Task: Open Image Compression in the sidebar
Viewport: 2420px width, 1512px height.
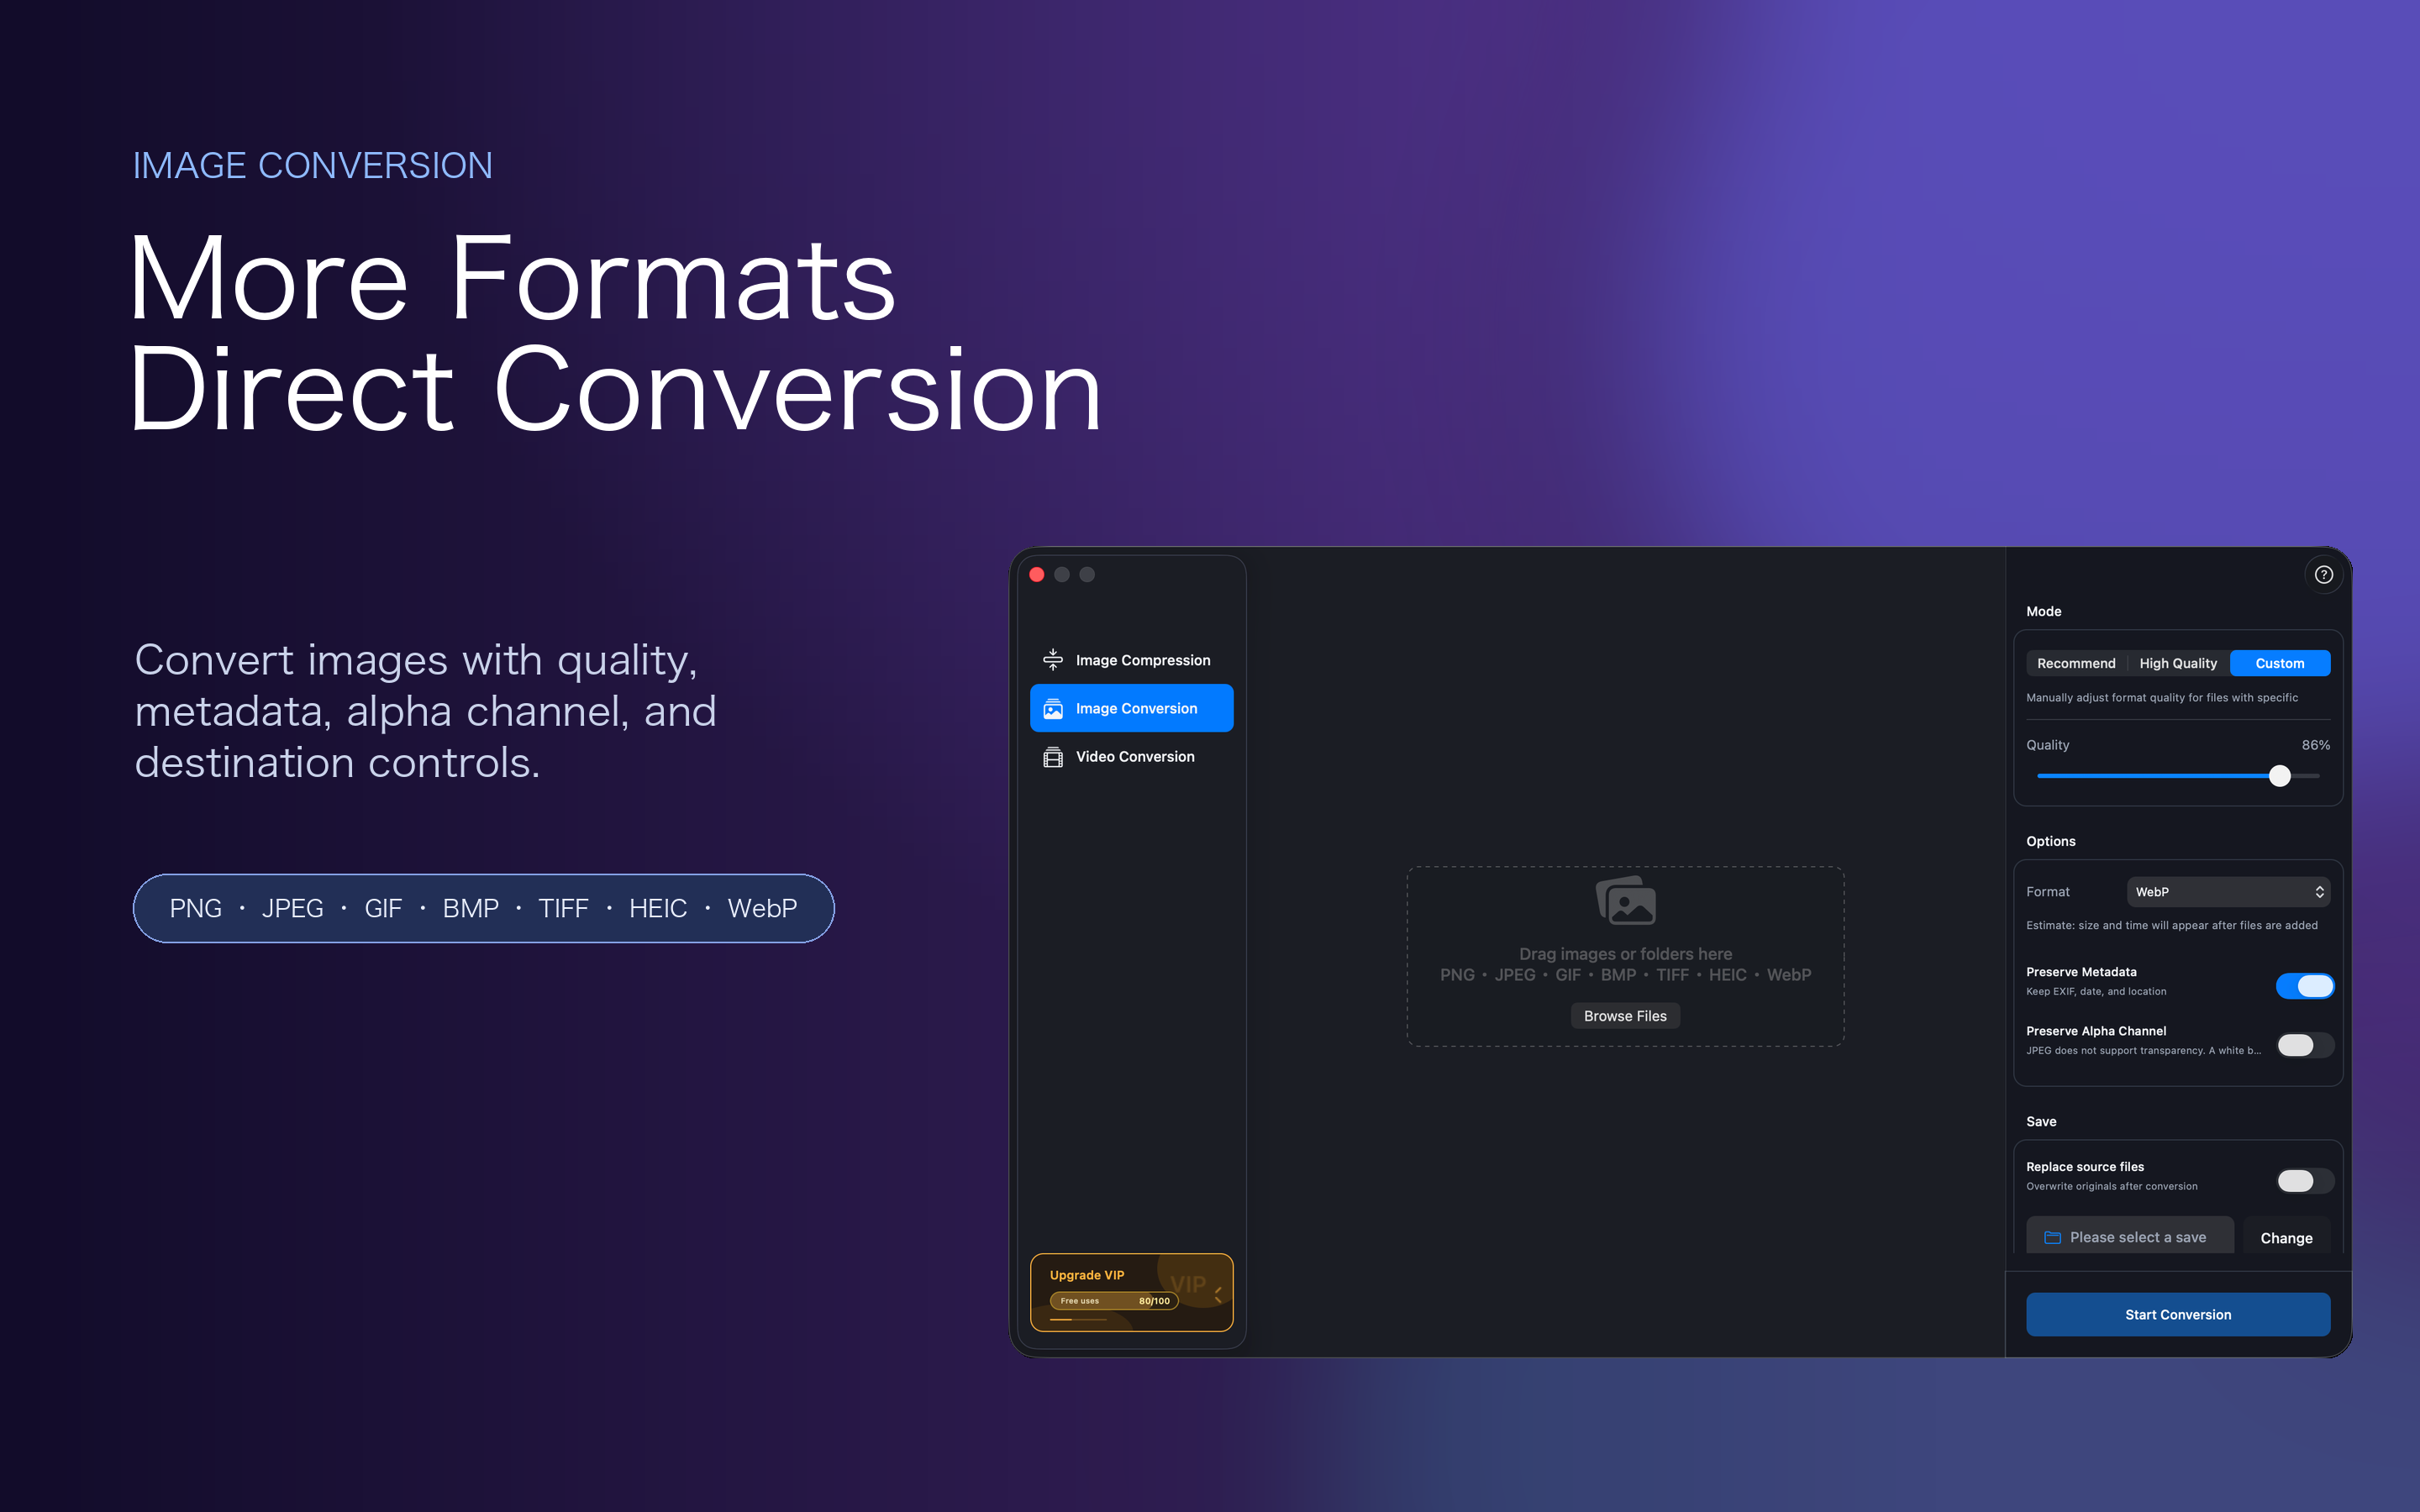Action: click(1131, 660)
